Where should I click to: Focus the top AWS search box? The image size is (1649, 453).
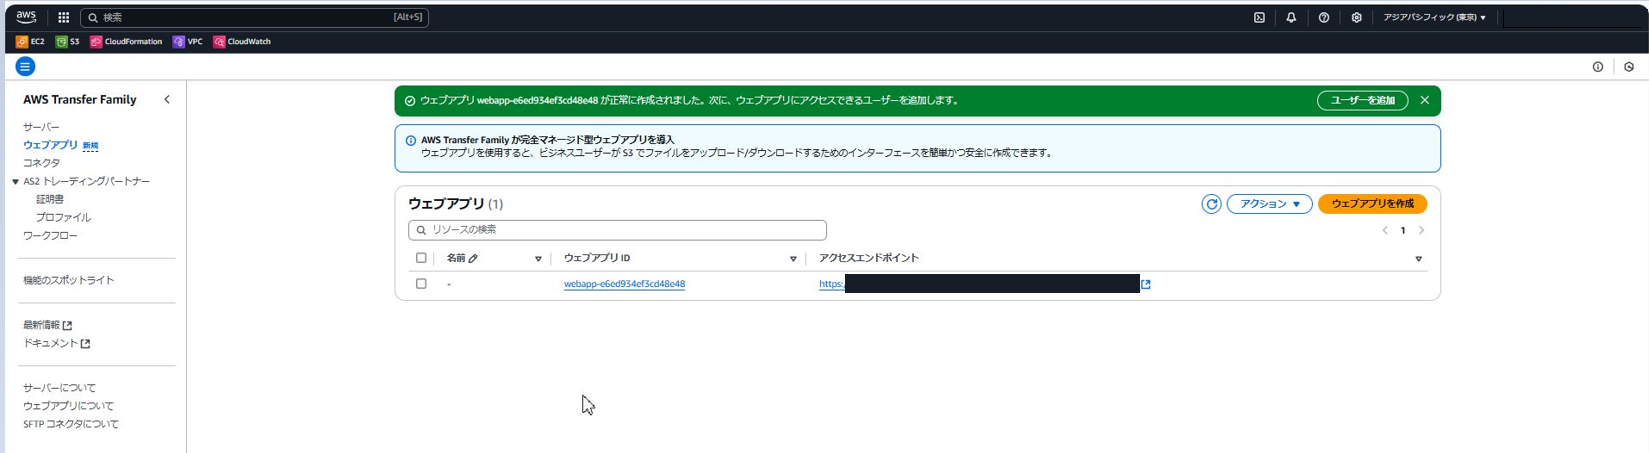pyautogui.click(x=254, y=17)
